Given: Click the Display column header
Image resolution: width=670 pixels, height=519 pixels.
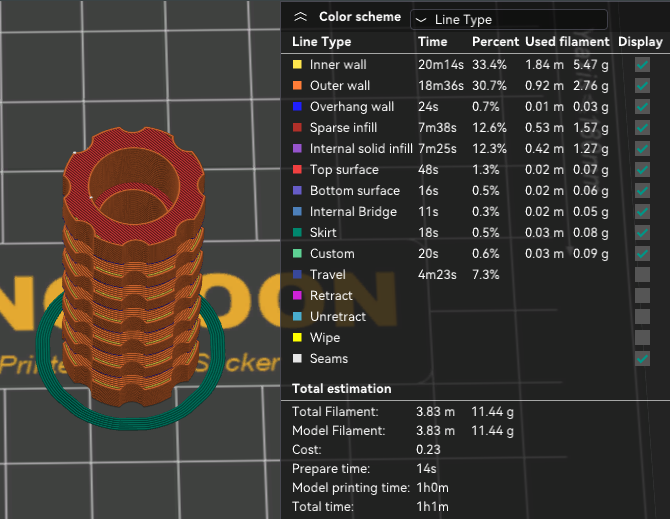Looking at the screenshot, I should (640, 41).
